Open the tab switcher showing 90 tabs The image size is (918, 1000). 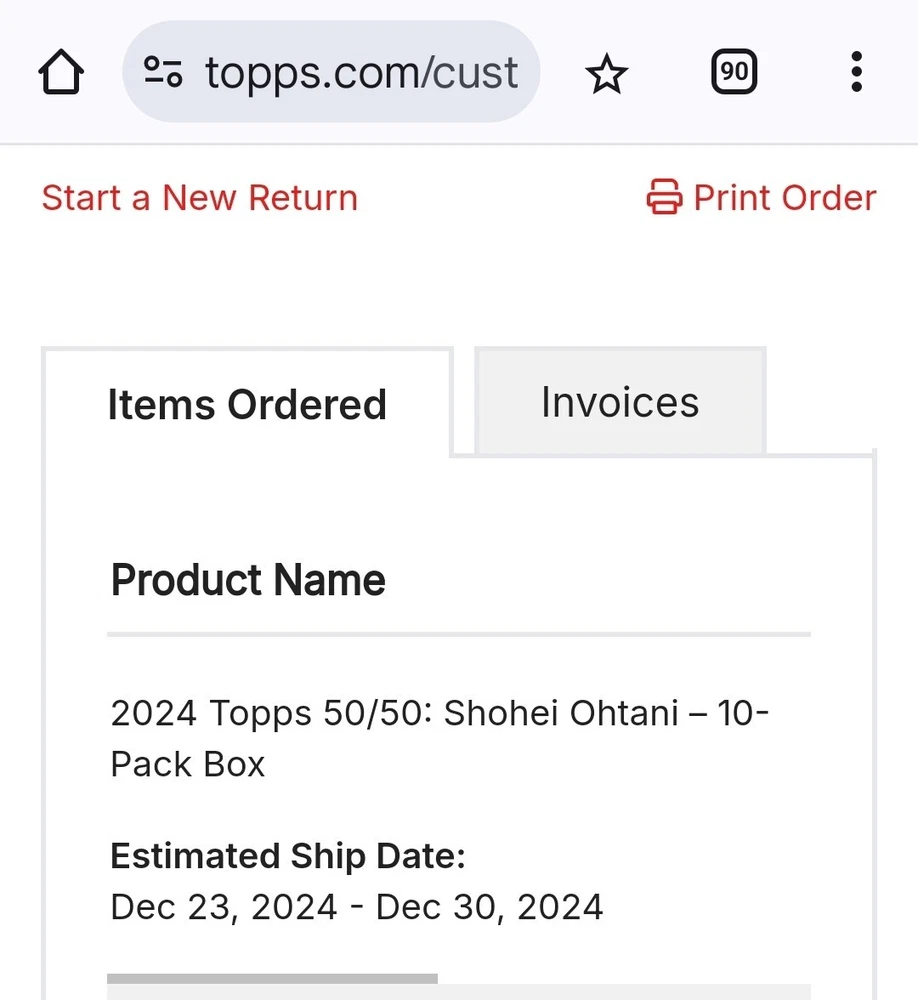pyautogui.click(x=734, y=72)
